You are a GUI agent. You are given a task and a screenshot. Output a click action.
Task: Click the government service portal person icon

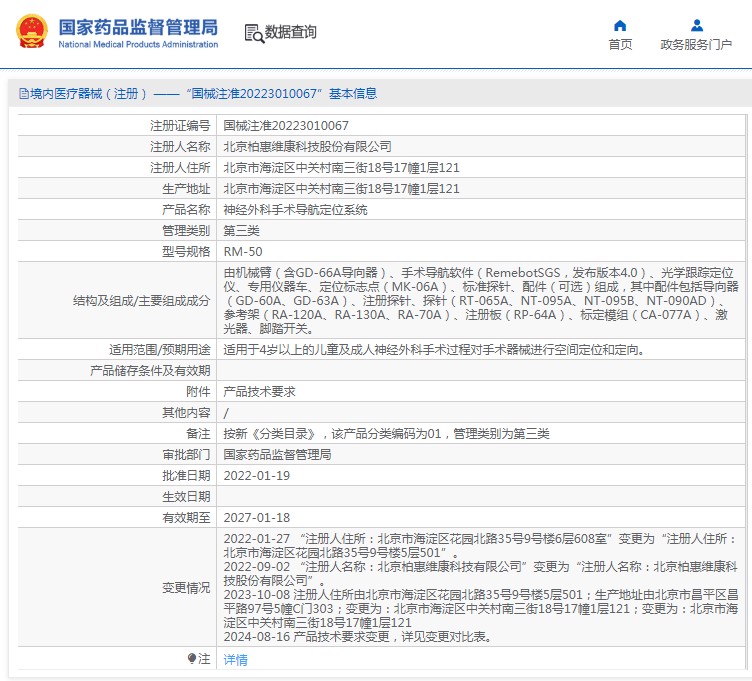click(697, 25)
